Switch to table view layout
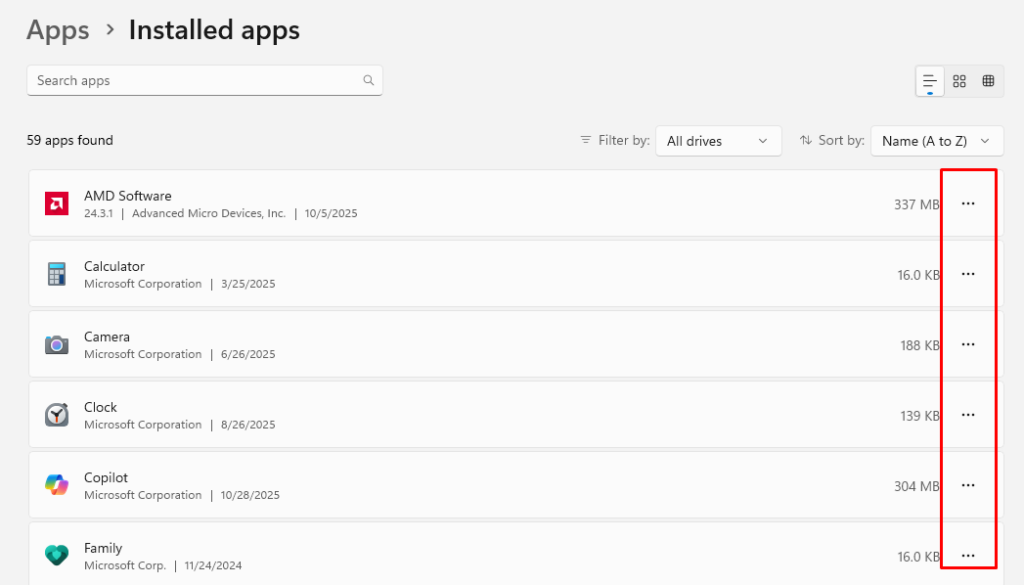The height and width of the screenshot is (585, 1024). click(x=988, y=82)
